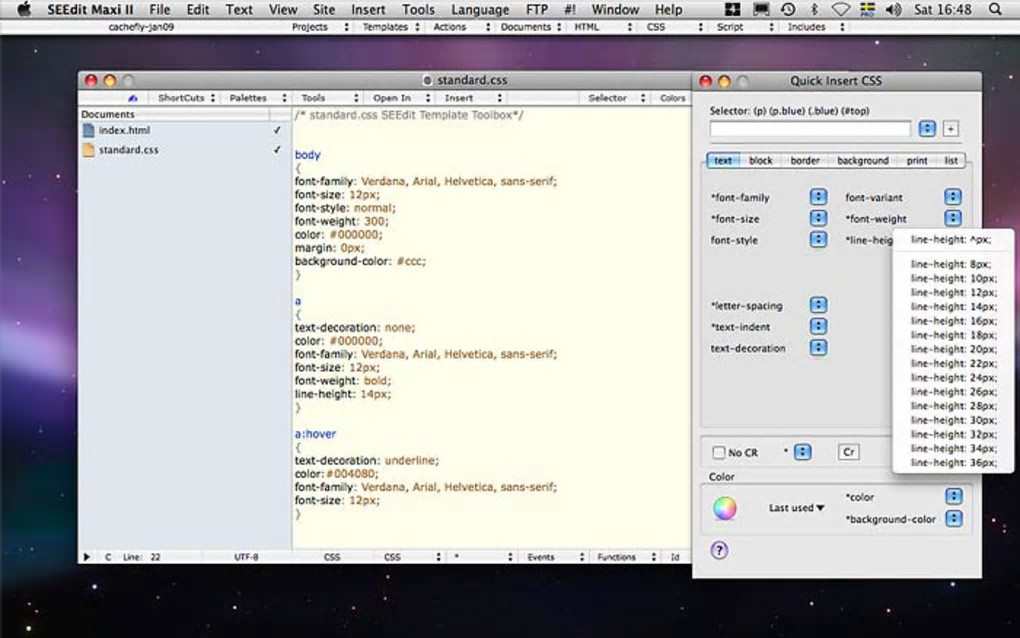This screenshot has width=1020, height=638.
Task: Click the Spotlight magnifier icon in menu bar
Action: coord(995,9)
